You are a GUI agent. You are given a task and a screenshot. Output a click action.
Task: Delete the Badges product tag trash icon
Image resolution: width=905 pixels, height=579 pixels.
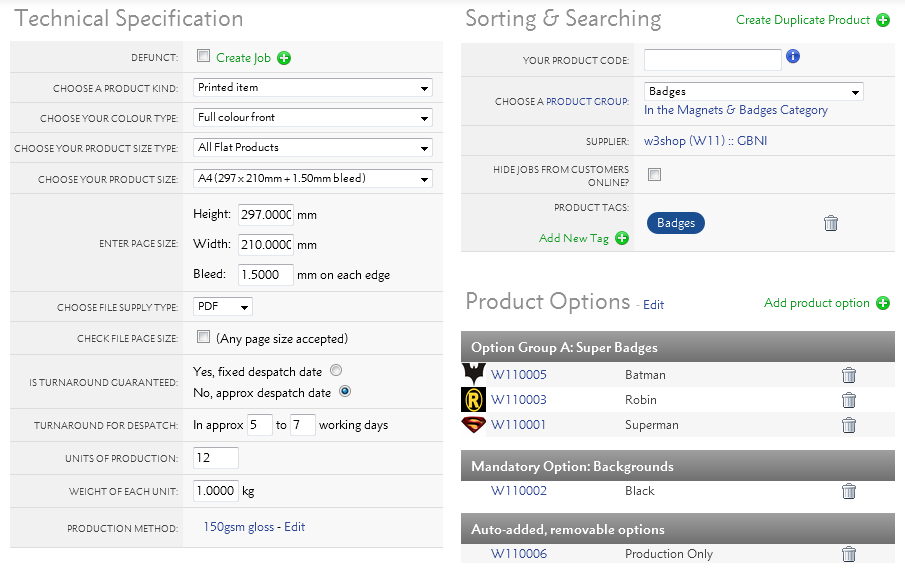[830, 223]
